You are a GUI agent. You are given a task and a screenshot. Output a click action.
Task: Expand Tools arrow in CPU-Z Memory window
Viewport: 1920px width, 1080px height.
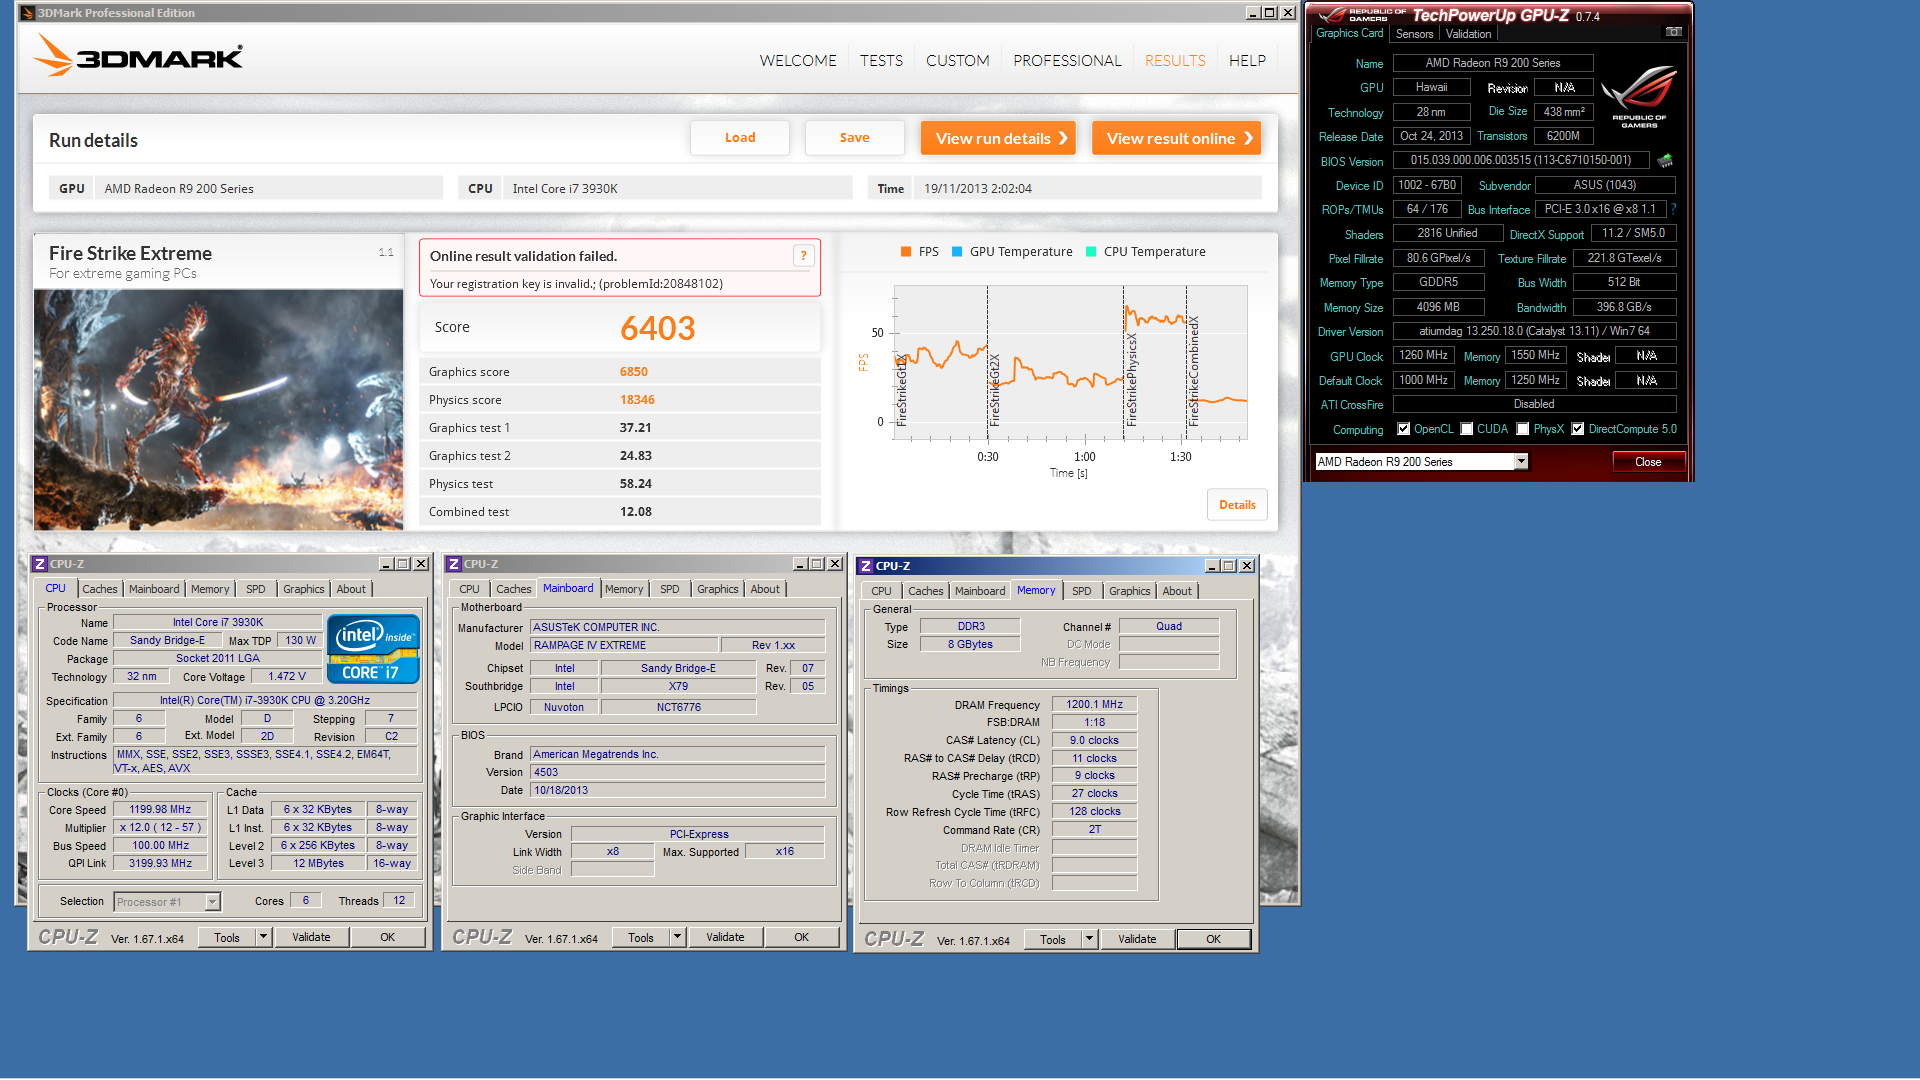[1090, 939]
